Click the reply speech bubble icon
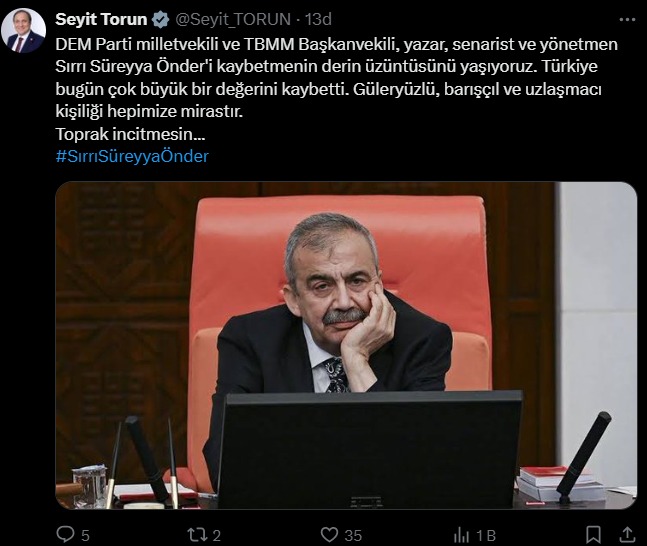Screen dimensions: 647x546 65,534
